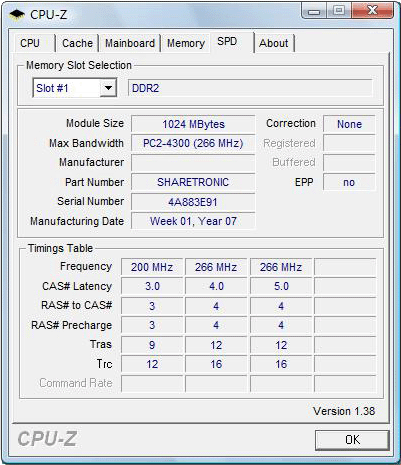401x465 pixels.
Task: Click the Memory Slot Selection group title
Action: 79,65
